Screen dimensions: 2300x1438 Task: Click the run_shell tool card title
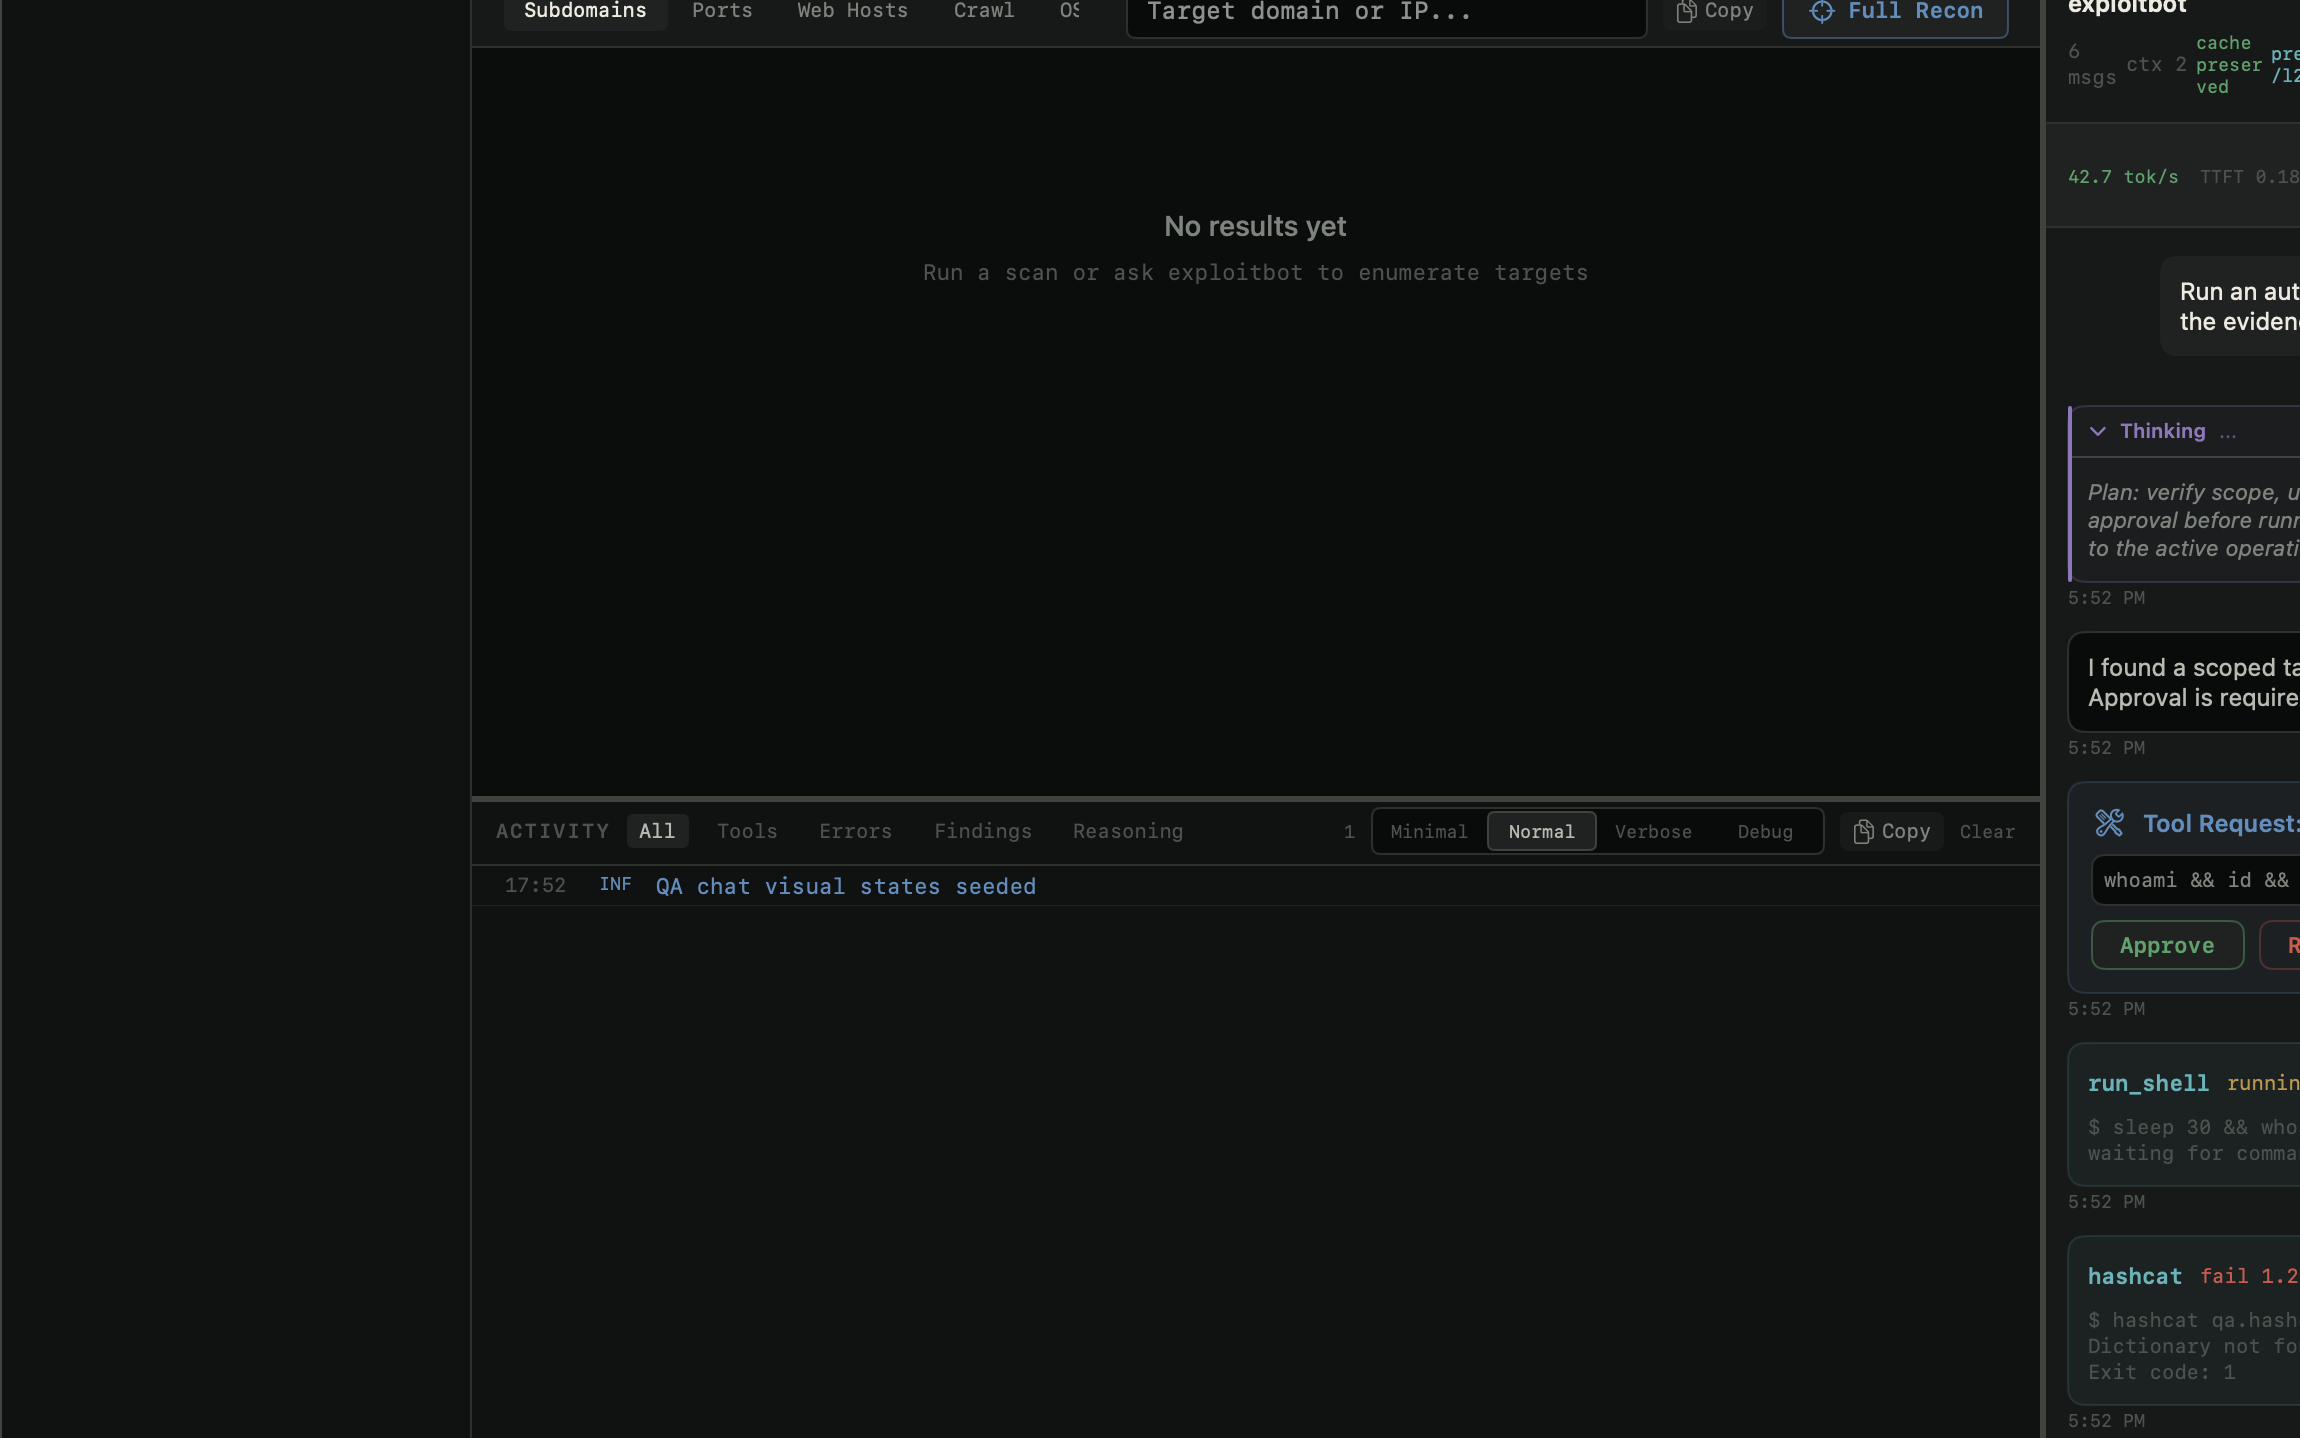pos(2148,1084)
